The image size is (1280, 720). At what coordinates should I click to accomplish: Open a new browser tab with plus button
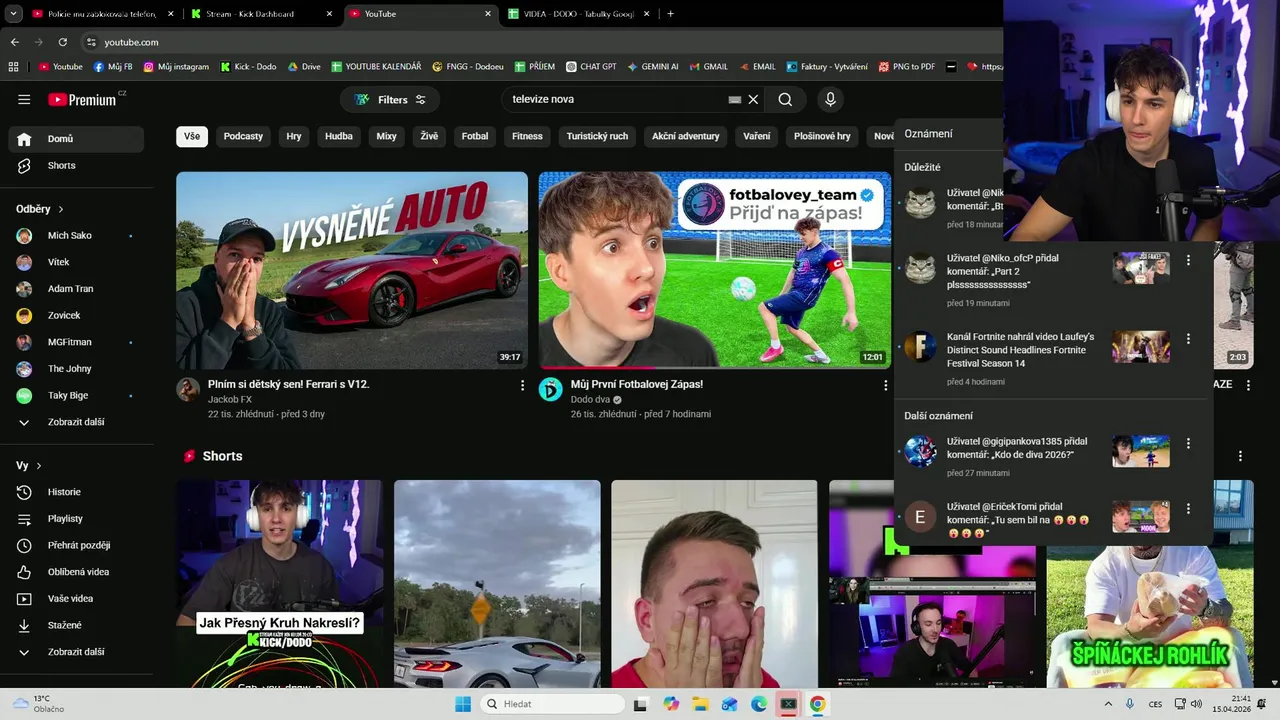[670, 14]
